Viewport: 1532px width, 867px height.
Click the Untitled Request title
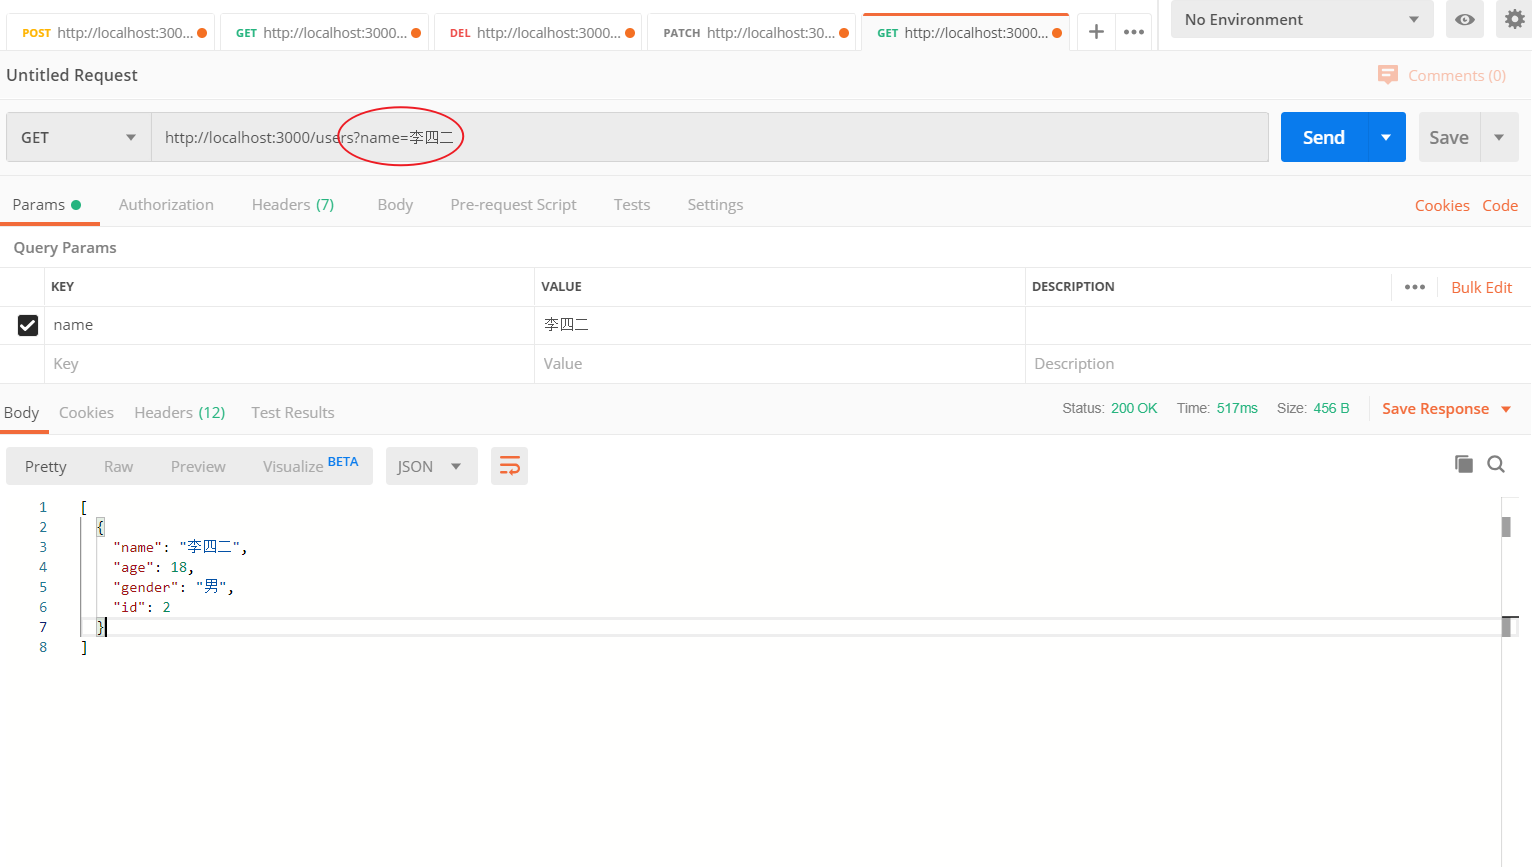72,75
